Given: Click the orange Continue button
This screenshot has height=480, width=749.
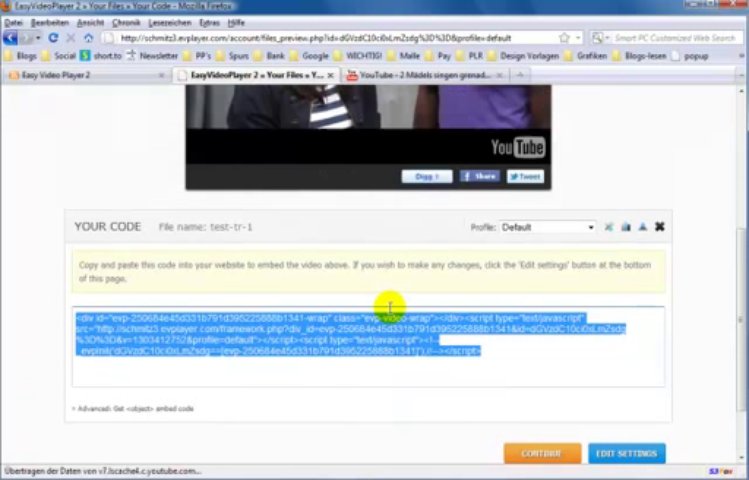Looking at the screenshot, I should pos(541,453).
